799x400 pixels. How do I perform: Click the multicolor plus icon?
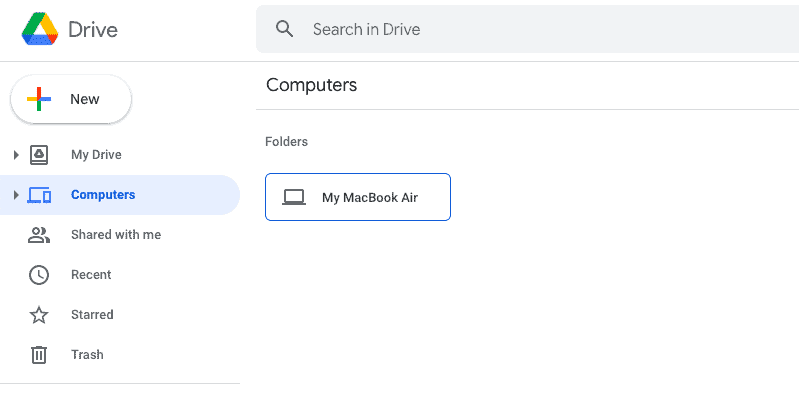39,99
